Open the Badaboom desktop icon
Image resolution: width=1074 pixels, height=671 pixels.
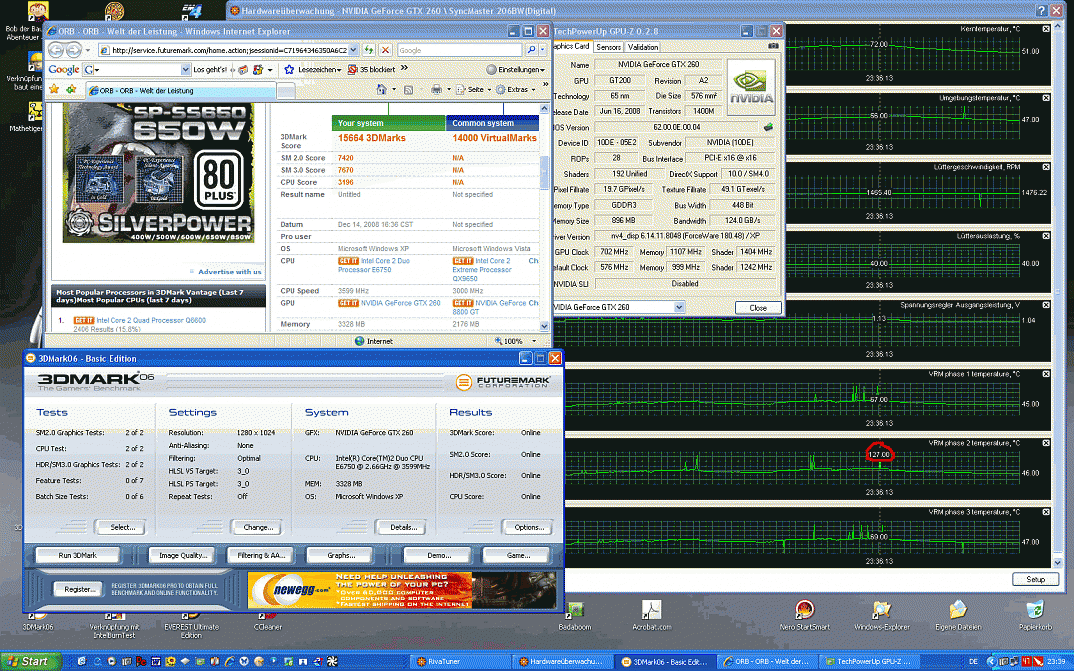(574, 616)
